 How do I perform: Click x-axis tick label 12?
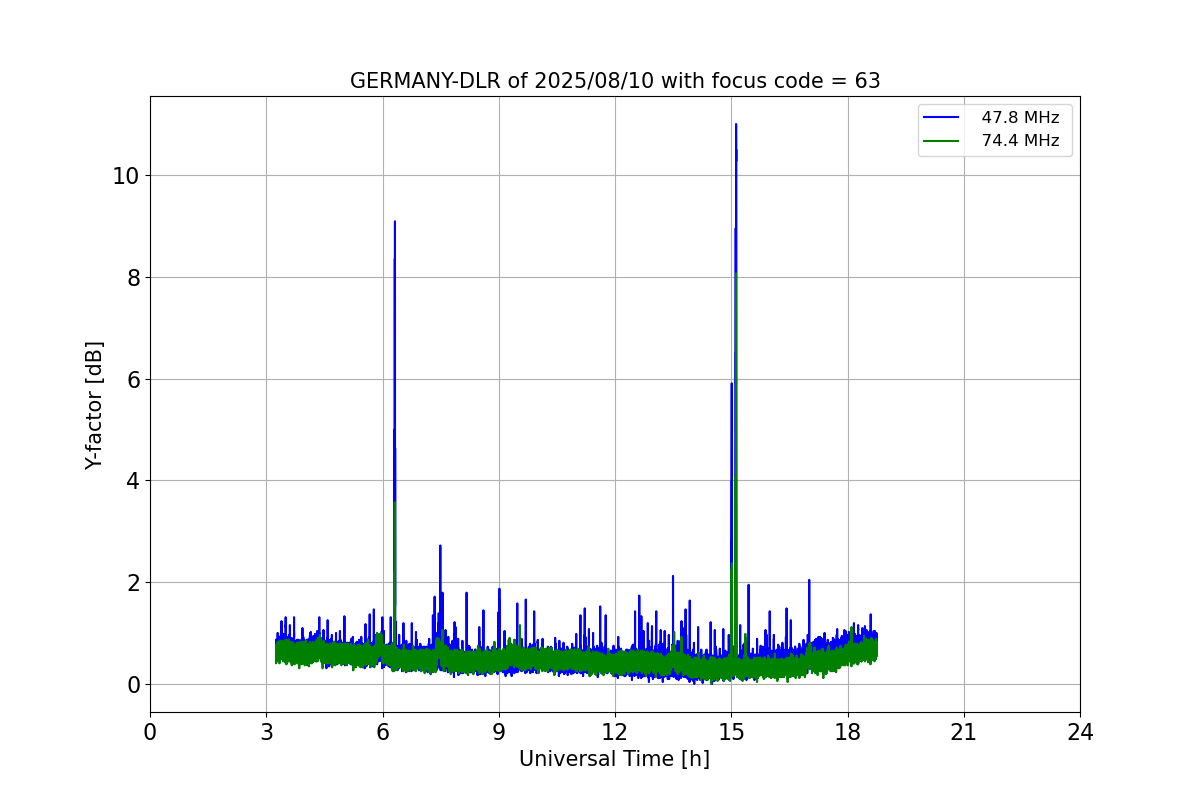pos(615,733)
